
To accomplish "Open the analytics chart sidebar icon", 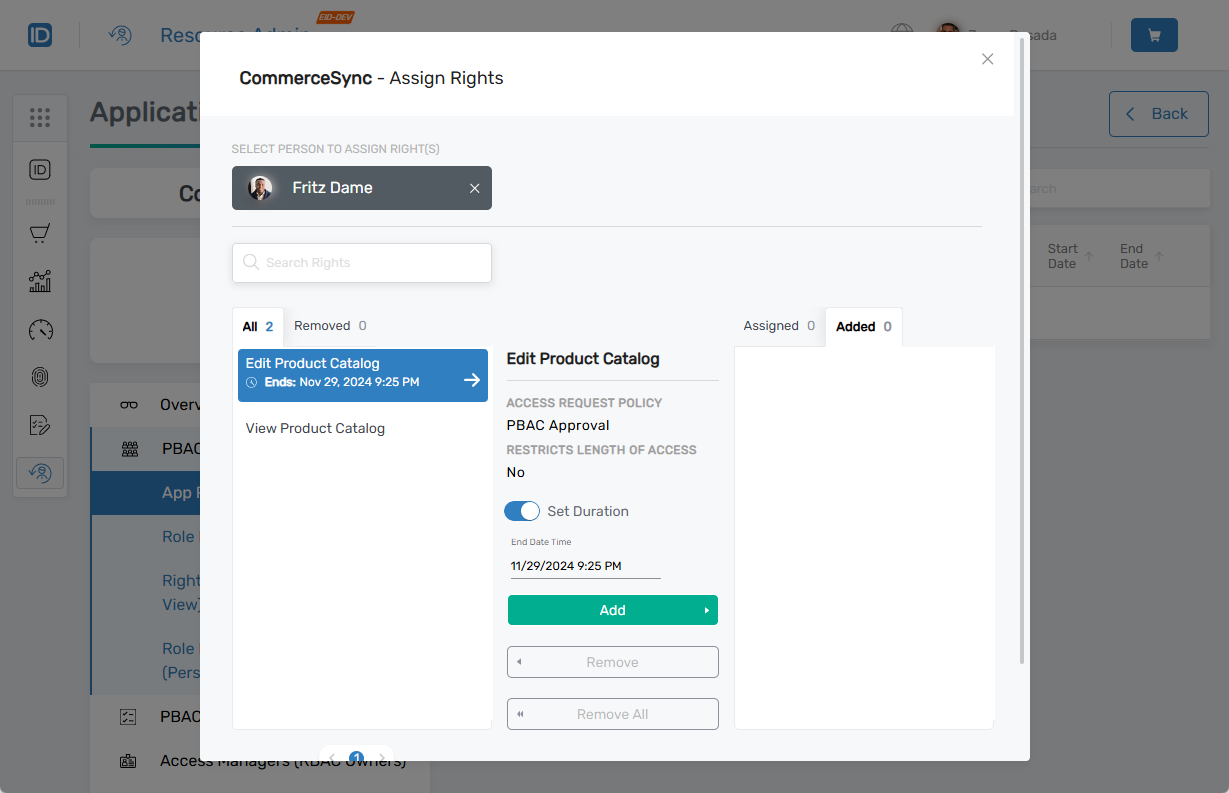I will coord(40,281).
